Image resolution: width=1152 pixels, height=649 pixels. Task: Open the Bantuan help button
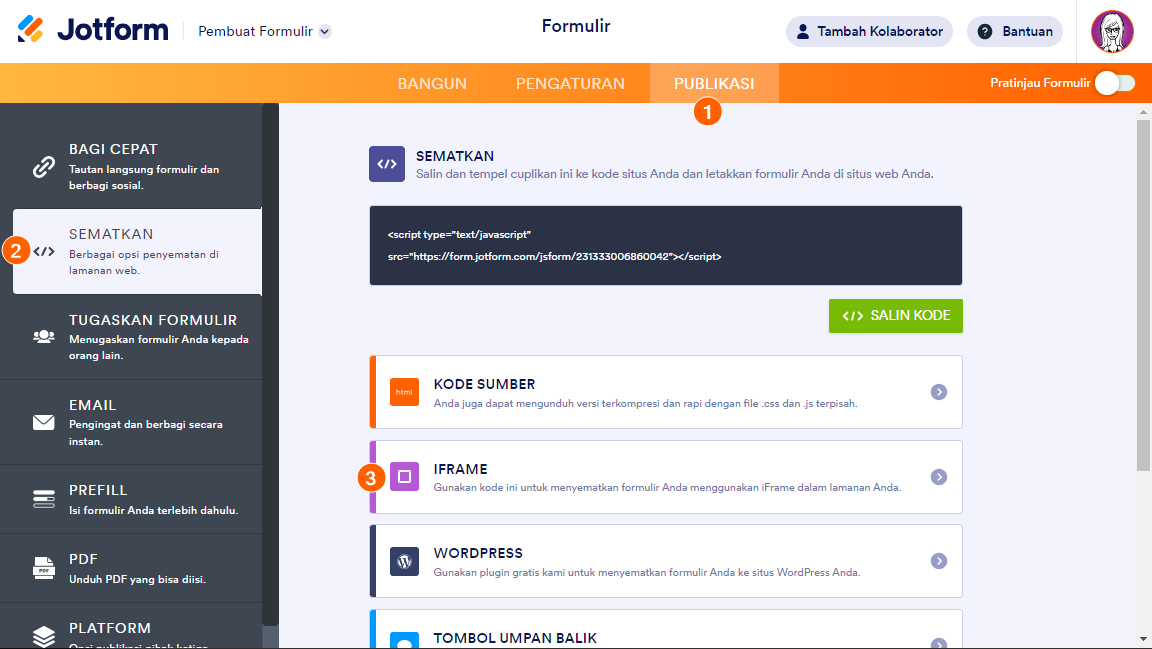pos(1015,32)
